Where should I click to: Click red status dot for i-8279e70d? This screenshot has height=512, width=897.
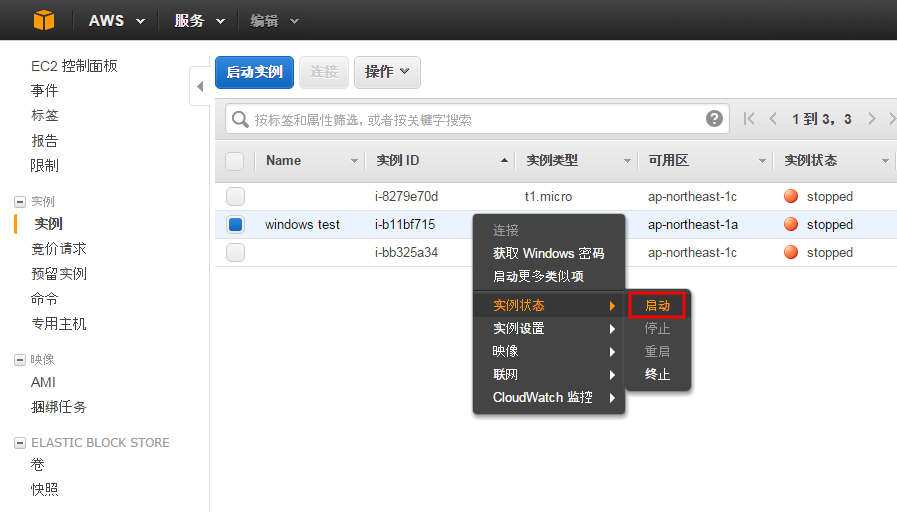pyautogui.click(x=791, y=196)
